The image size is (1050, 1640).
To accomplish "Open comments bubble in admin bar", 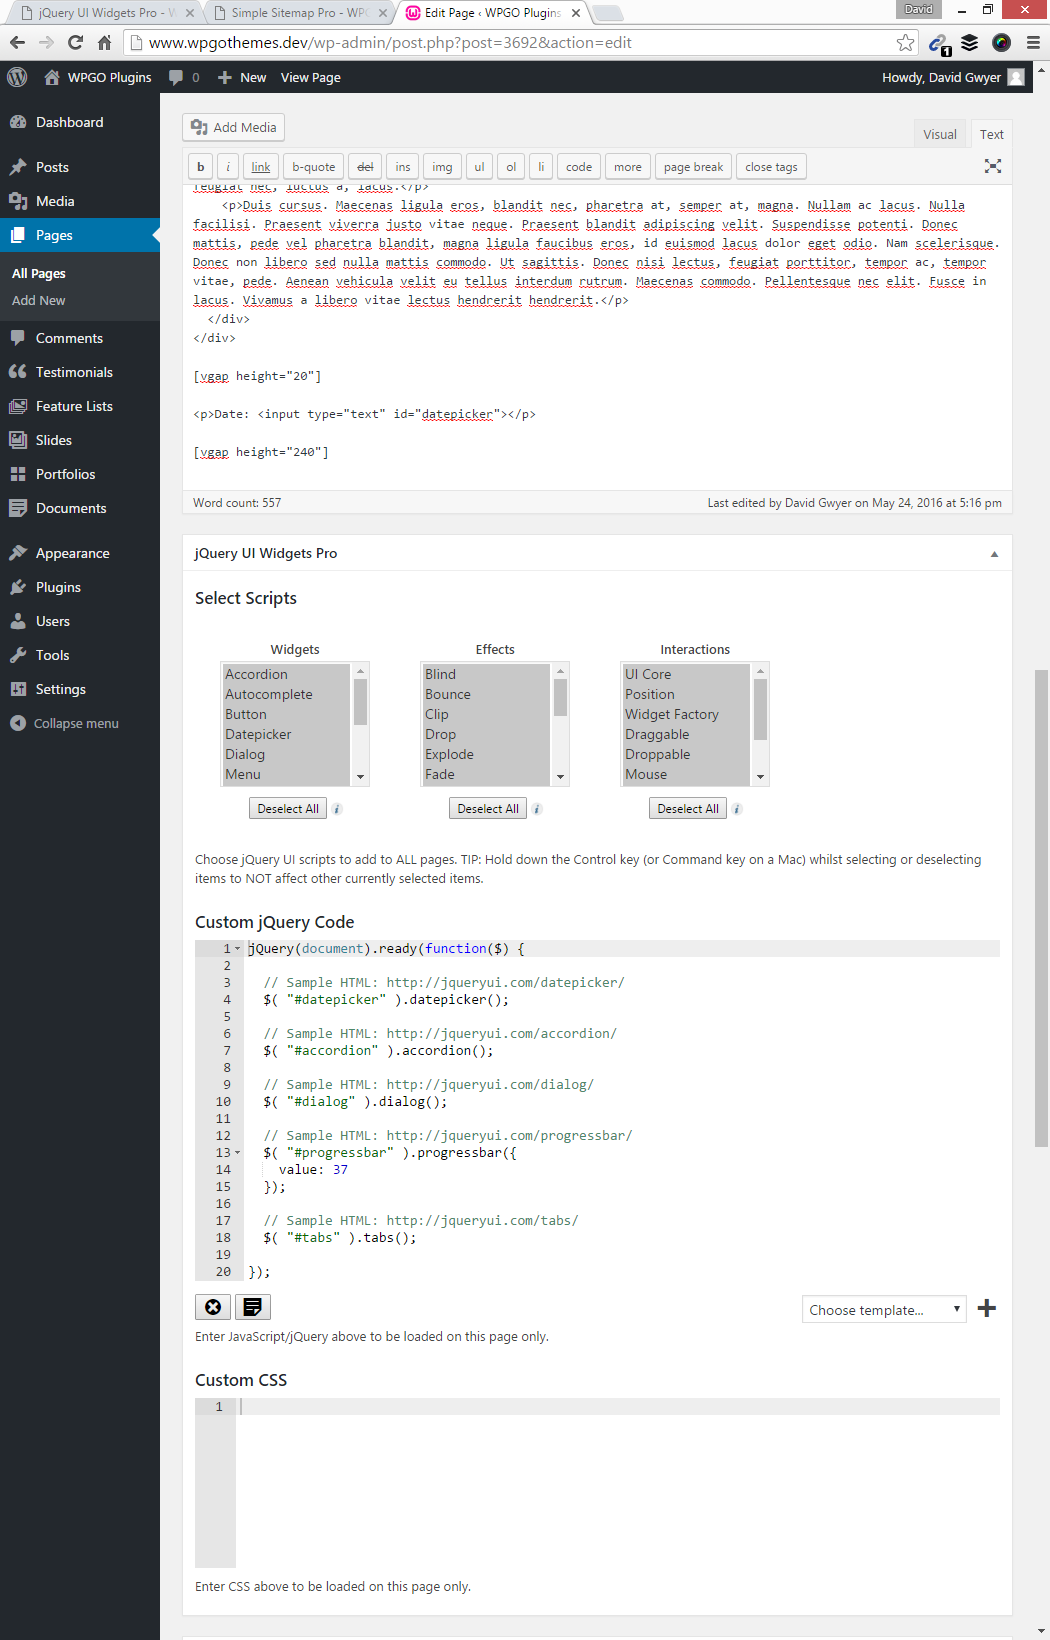I will pos(184,77).
